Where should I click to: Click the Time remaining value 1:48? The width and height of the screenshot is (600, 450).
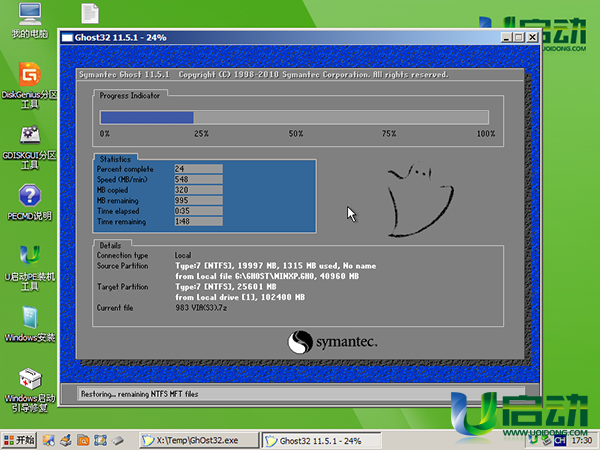199,222
